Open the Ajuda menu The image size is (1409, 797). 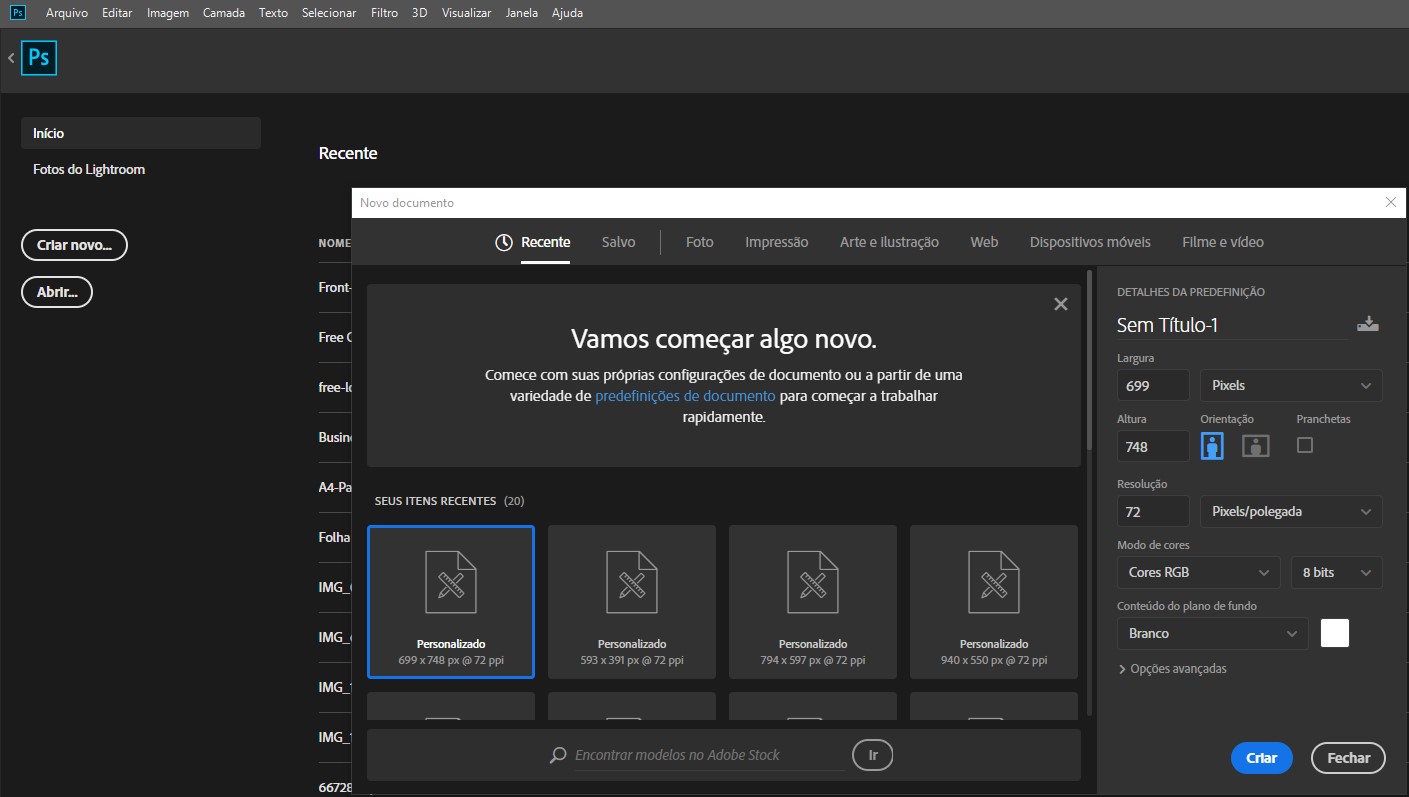click(567, 13)
